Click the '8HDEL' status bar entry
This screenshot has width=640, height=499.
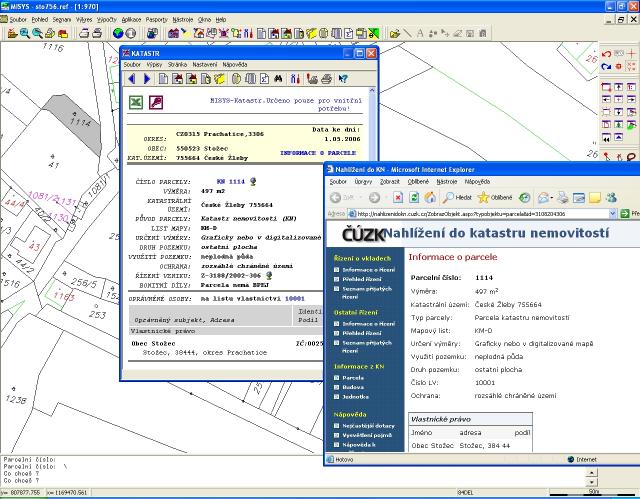(465, 492)
